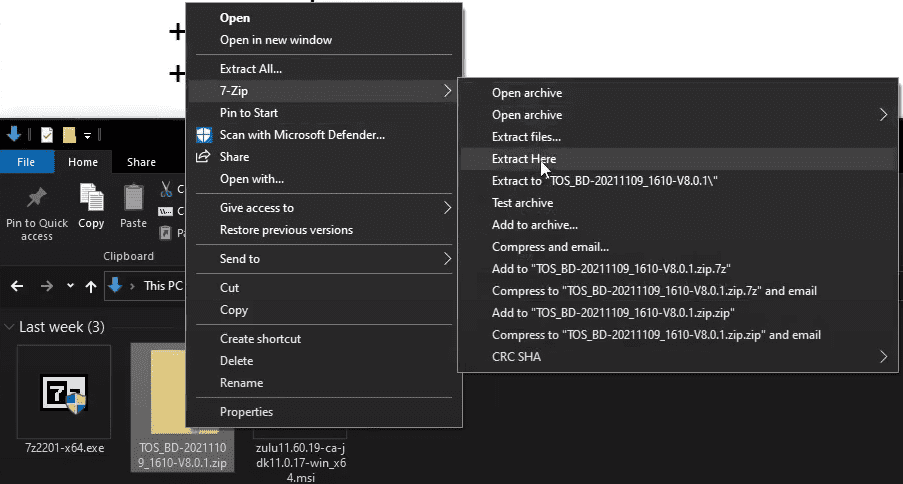Click the Back navigation arrow
903x484 pixels.
[17, 286]
